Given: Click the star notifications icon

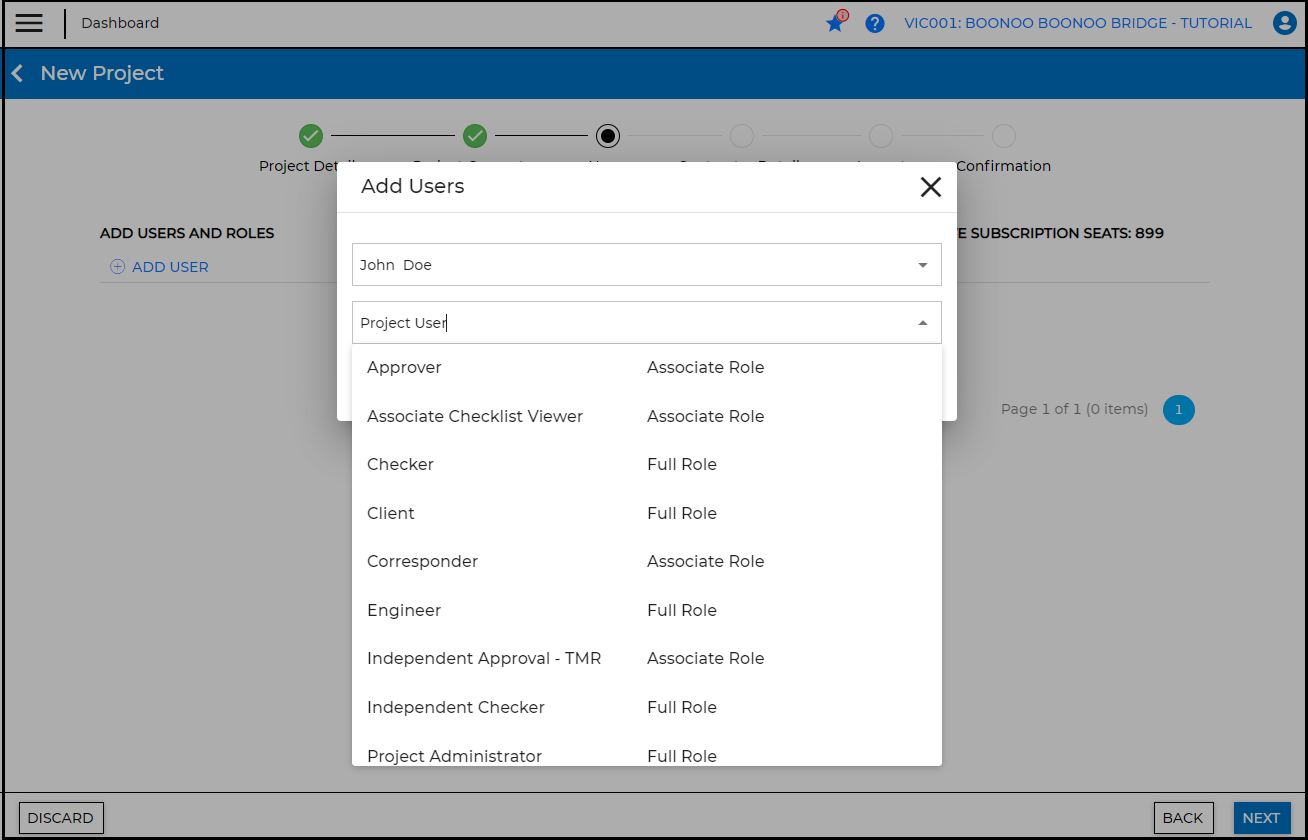Looking at the screenshot, I should 835,23.
